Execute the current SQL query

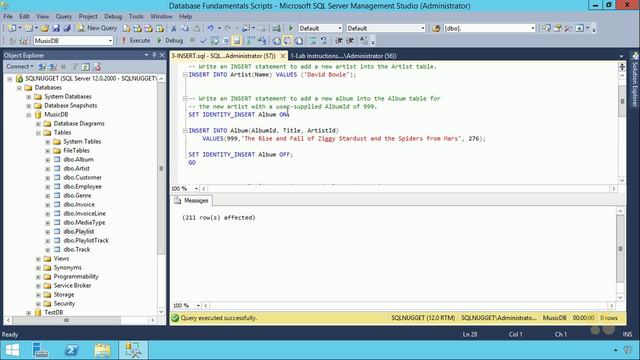pyautogui.click(x=136, y=40)
